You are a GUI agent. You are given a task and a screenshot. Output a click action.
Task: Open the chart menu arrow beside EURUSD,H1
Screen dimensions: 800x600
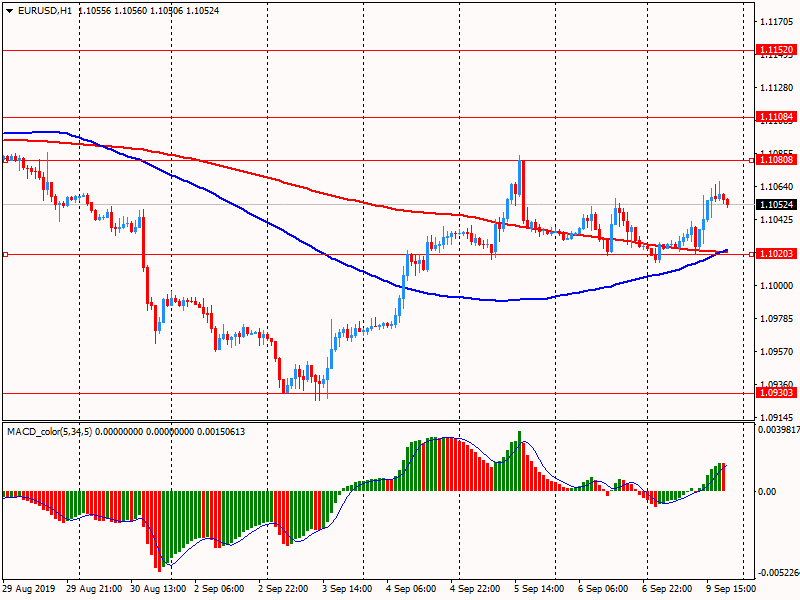pyautogui.click(x=10, y=11)
